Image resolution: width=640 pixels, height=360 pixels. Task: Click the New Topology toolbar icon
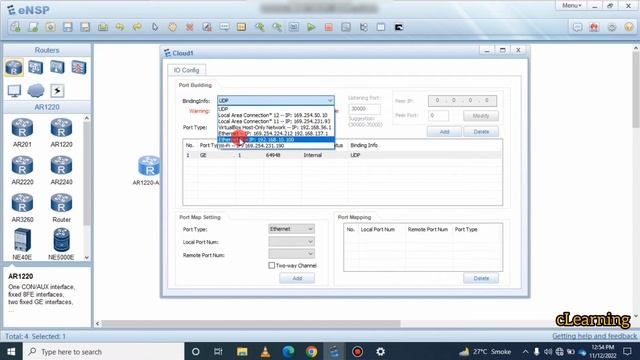[16, 27]
